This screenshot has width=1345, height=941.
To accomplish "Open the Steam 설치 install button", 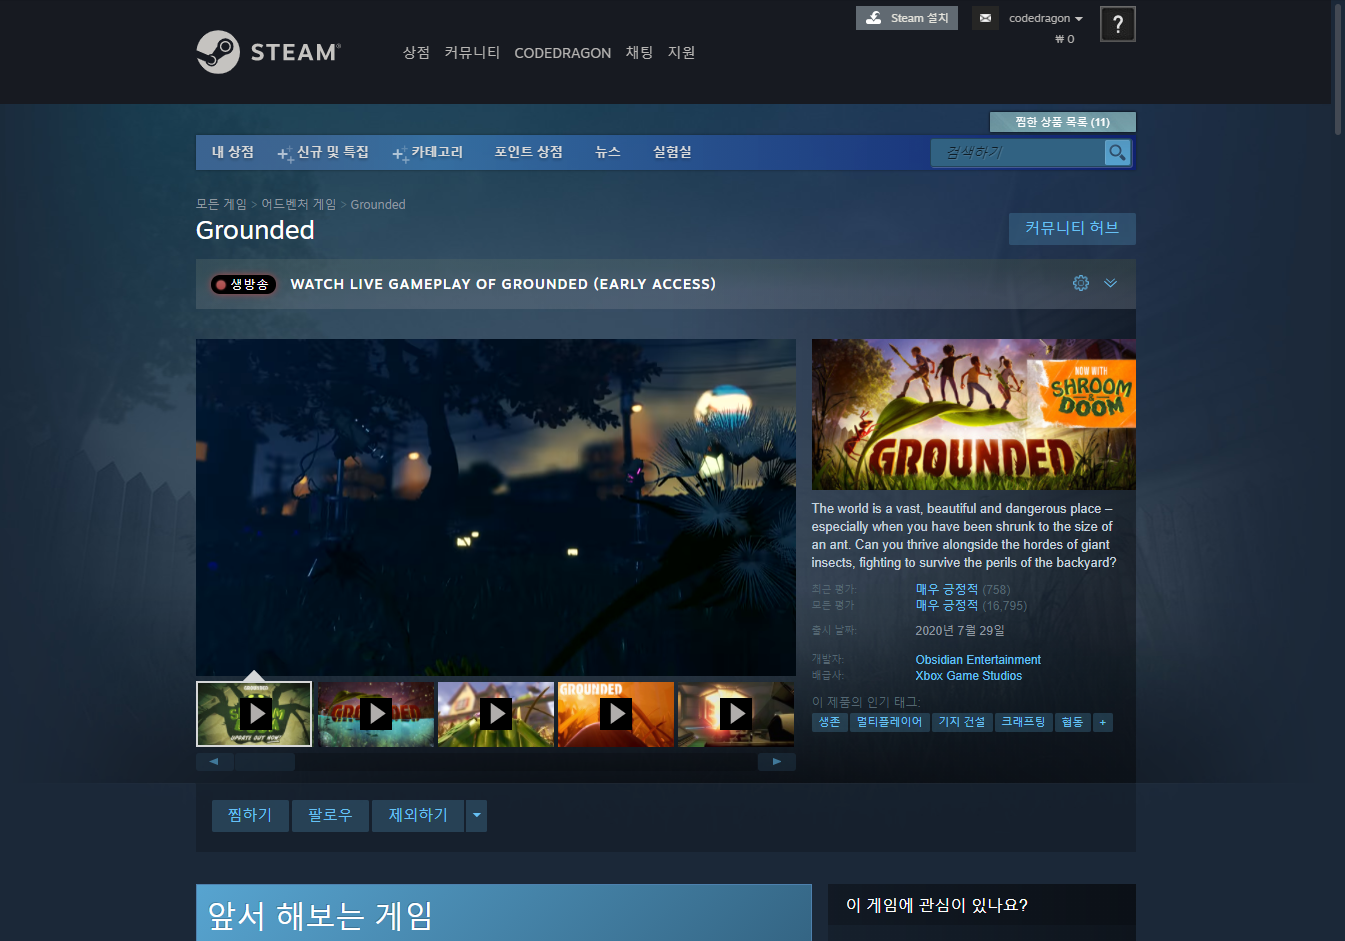I will [x=907, y=18].
